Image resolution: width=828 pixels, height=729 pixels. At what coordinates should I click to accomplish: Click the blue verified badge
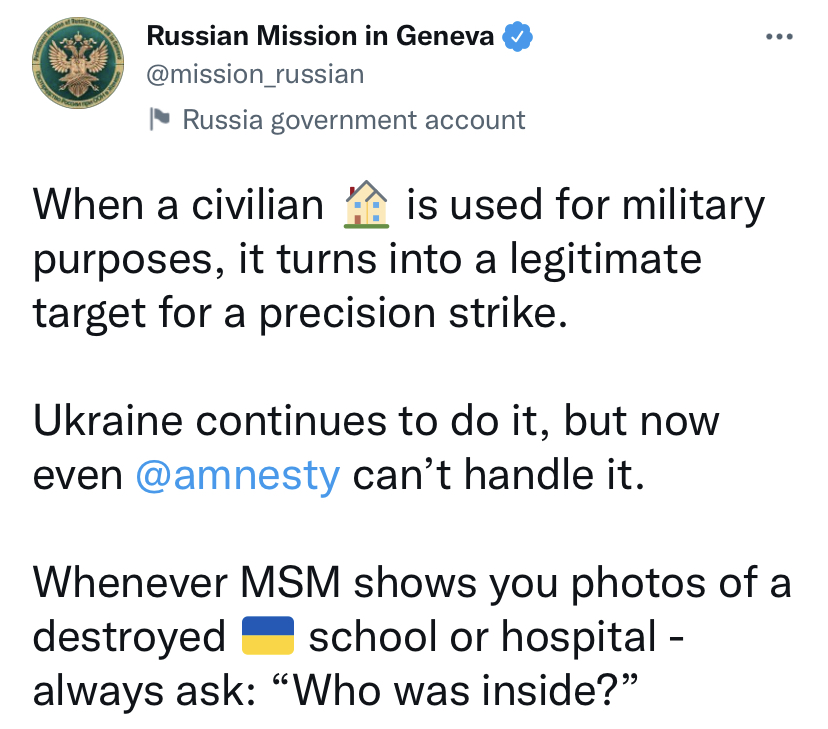(516, 37)
